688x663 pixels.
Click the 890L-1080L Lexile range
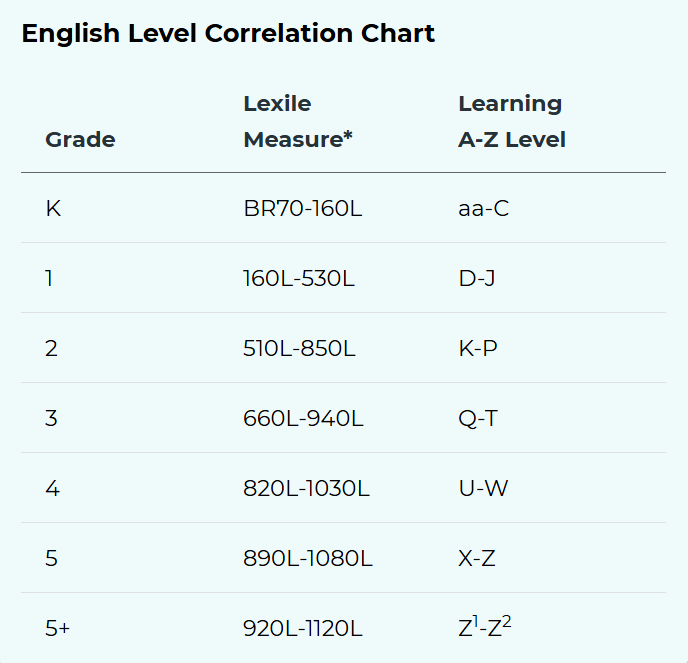(308, 558)
